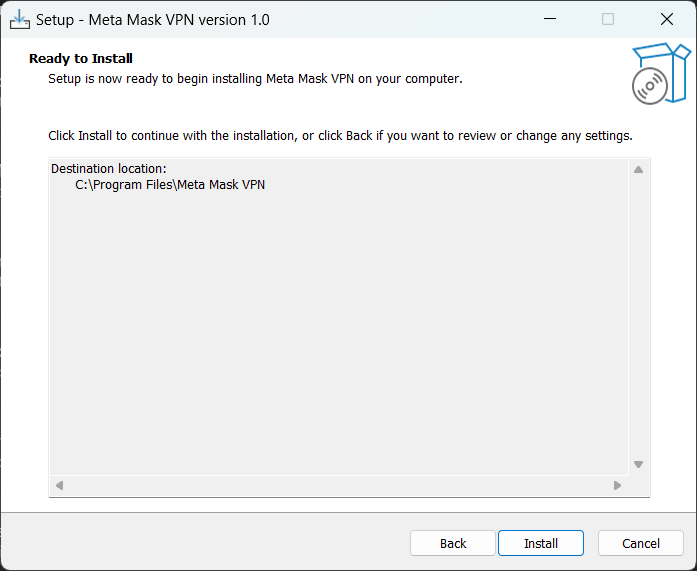Click the vertical scrollbar track of the memo
This screenshot has width=697, height=571.
click(x=638, y=317)
